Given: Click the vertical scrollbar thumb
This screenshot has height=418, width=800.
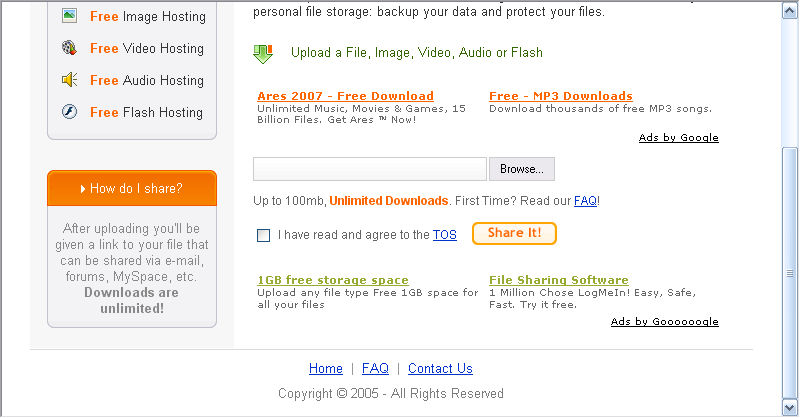Looking at the screenshot, I should tap(790, 273).
